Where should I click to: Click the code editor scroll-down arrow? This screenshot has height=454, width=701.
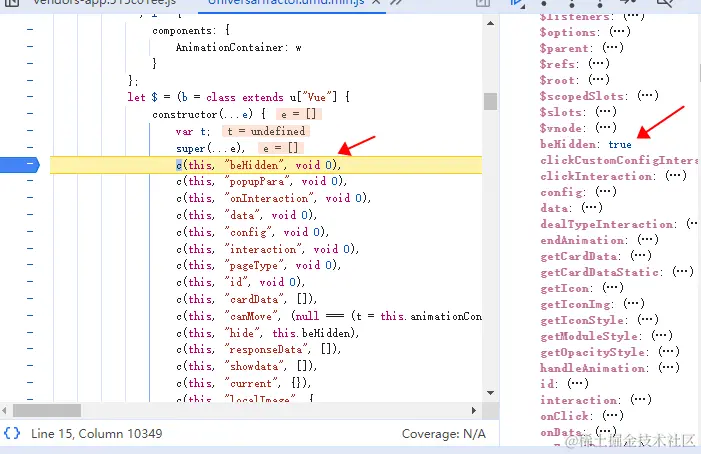(x=490, y=393)
